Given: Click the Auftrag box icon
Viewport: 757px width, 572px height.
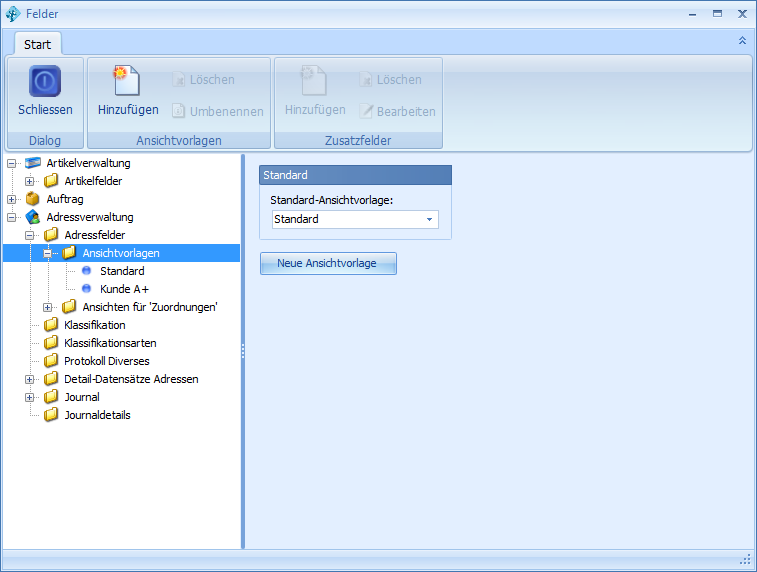Looking at the screenshot, I should pos(33,199).
